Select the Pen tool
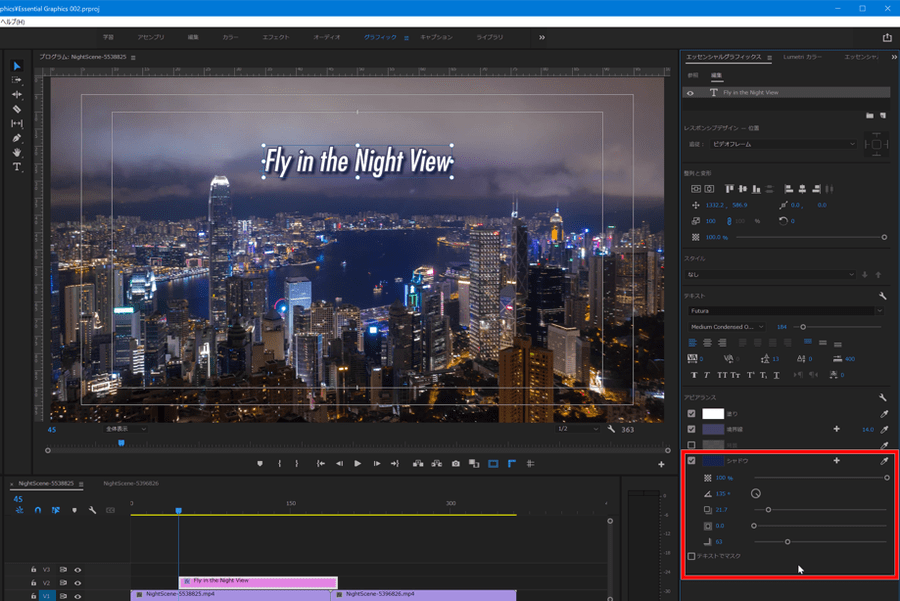900x601 pixels. (17, 137)
